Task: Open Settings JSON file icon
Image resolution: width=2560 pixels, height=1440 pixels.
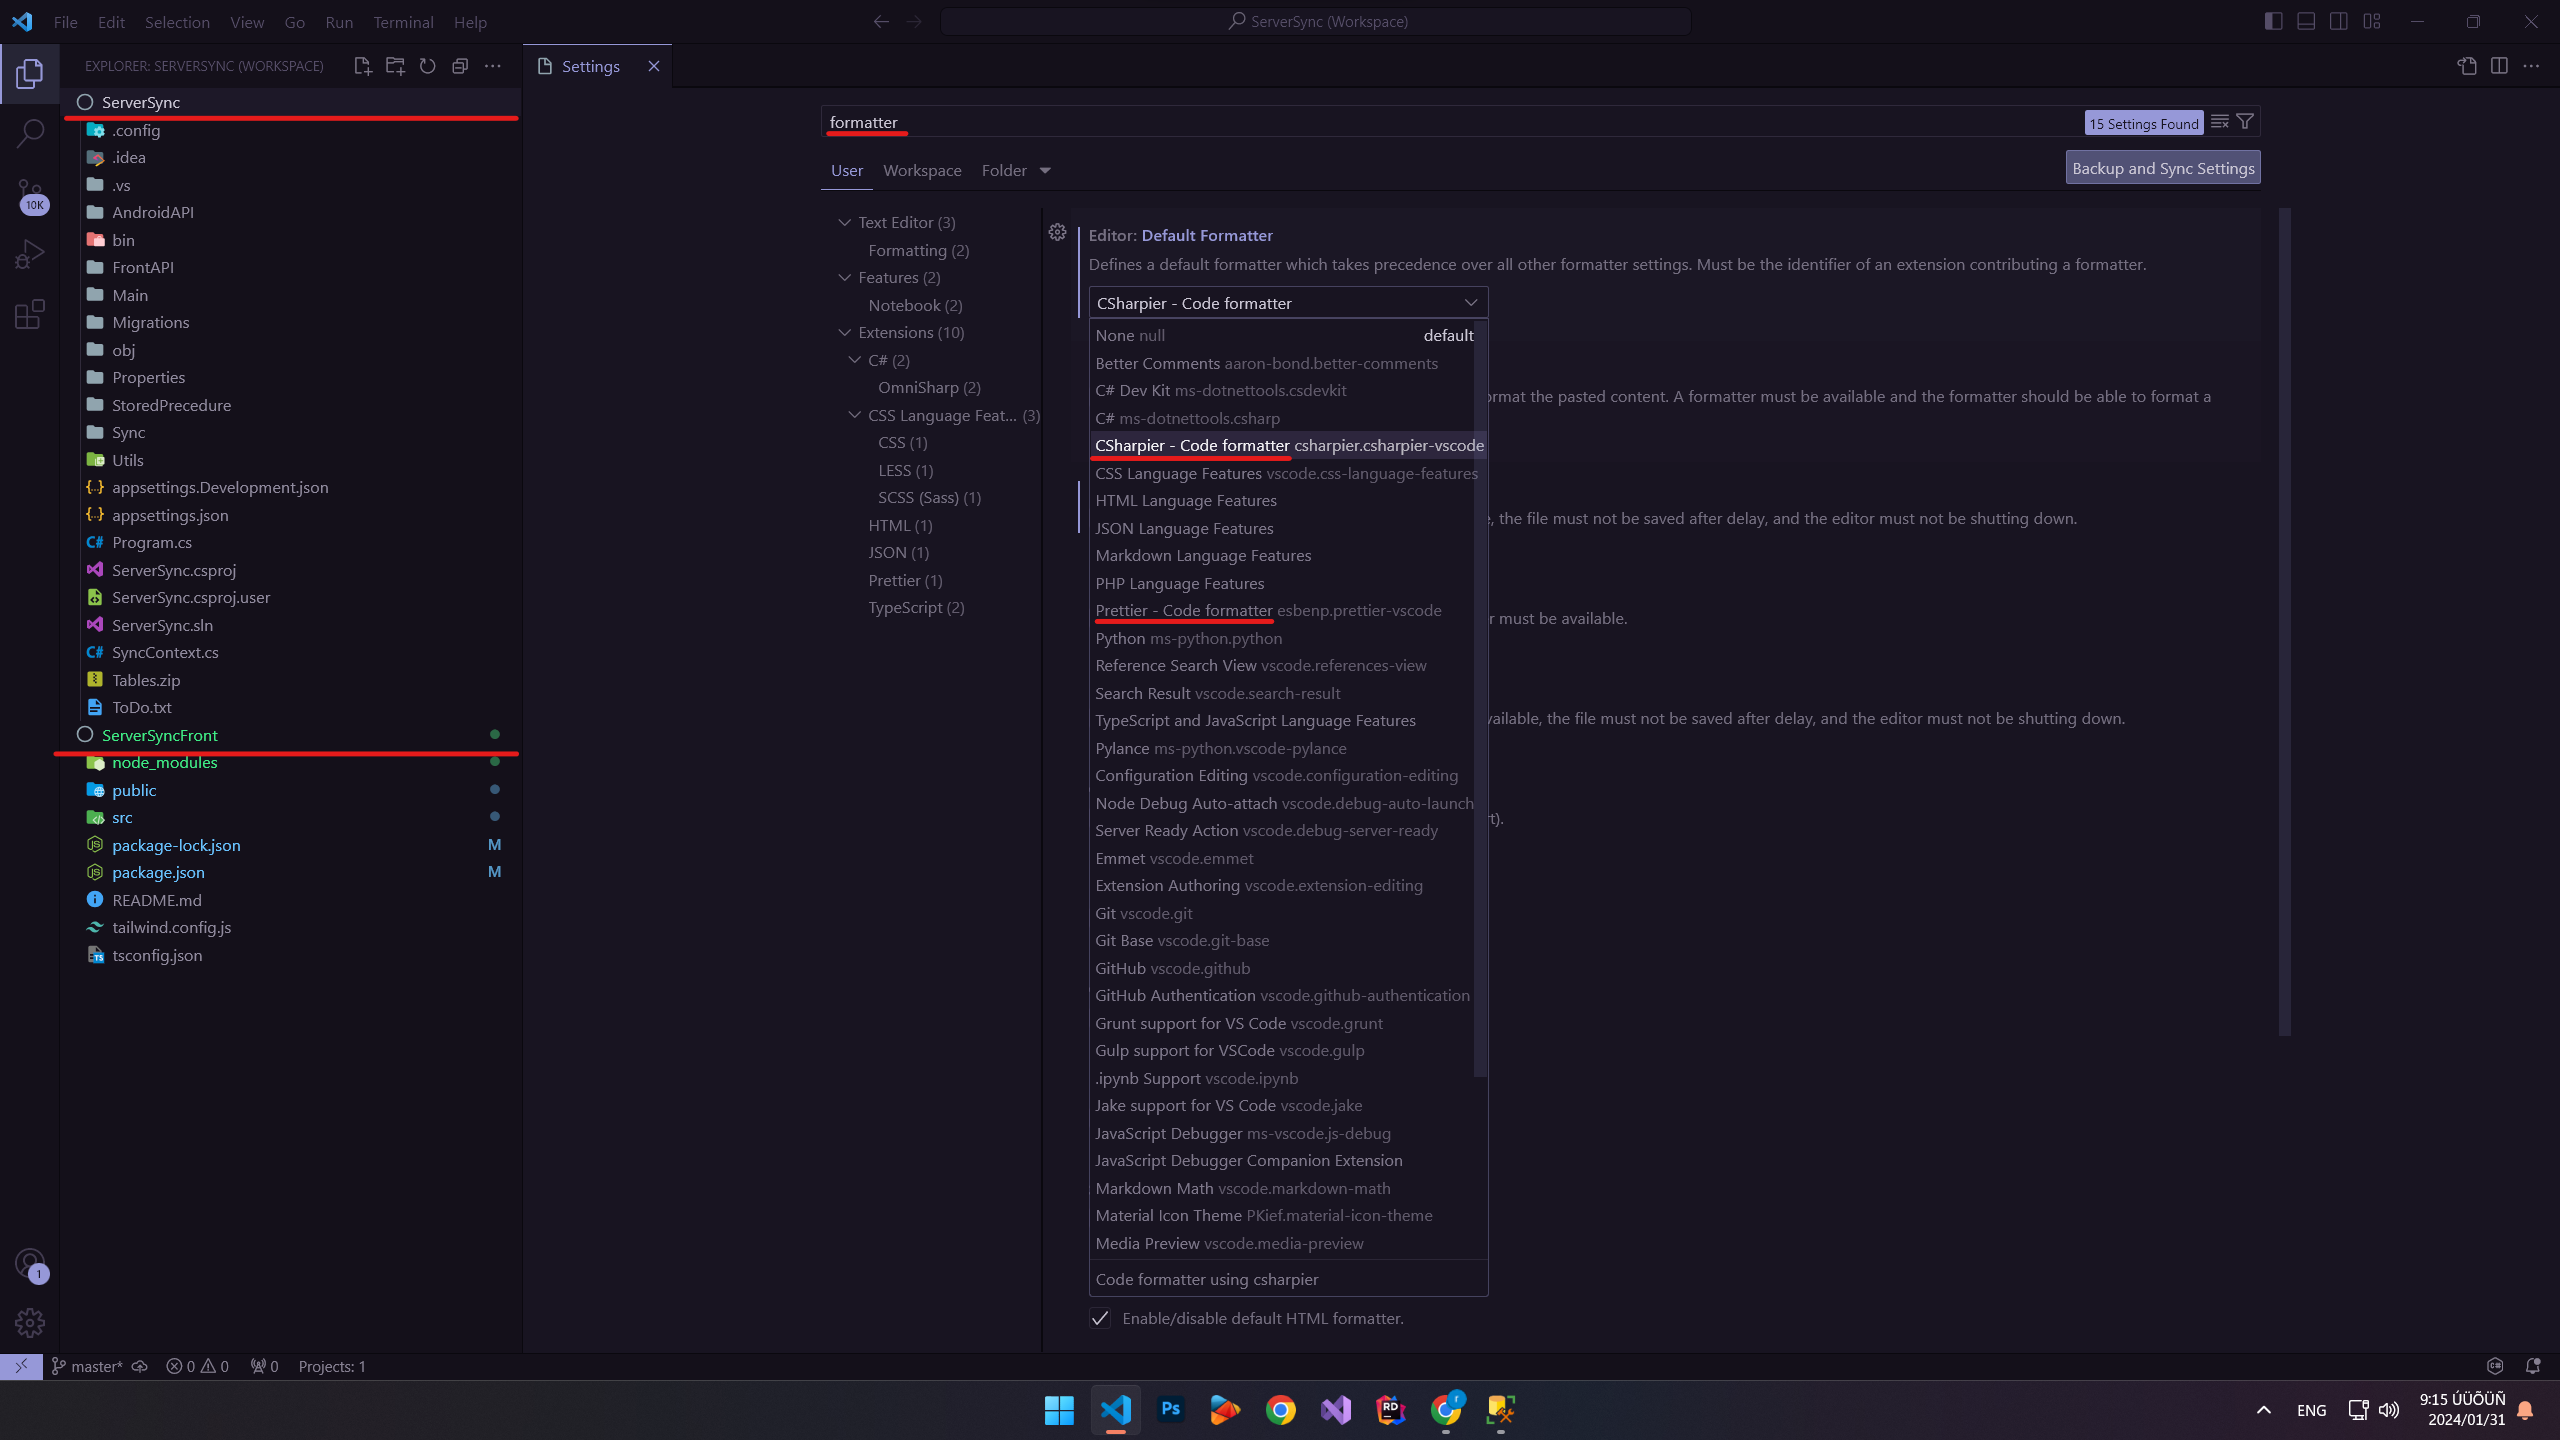Action: (2466, 66)
